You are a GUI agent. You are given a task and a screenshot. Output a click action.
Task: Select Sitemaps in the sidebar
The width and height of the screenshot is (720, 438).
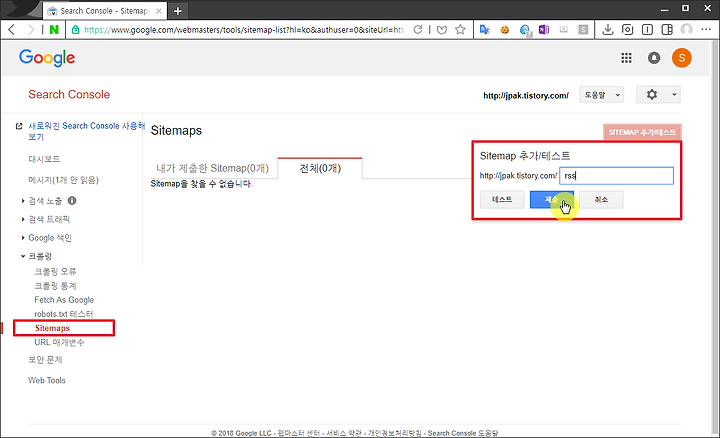[x=52, y=328]
